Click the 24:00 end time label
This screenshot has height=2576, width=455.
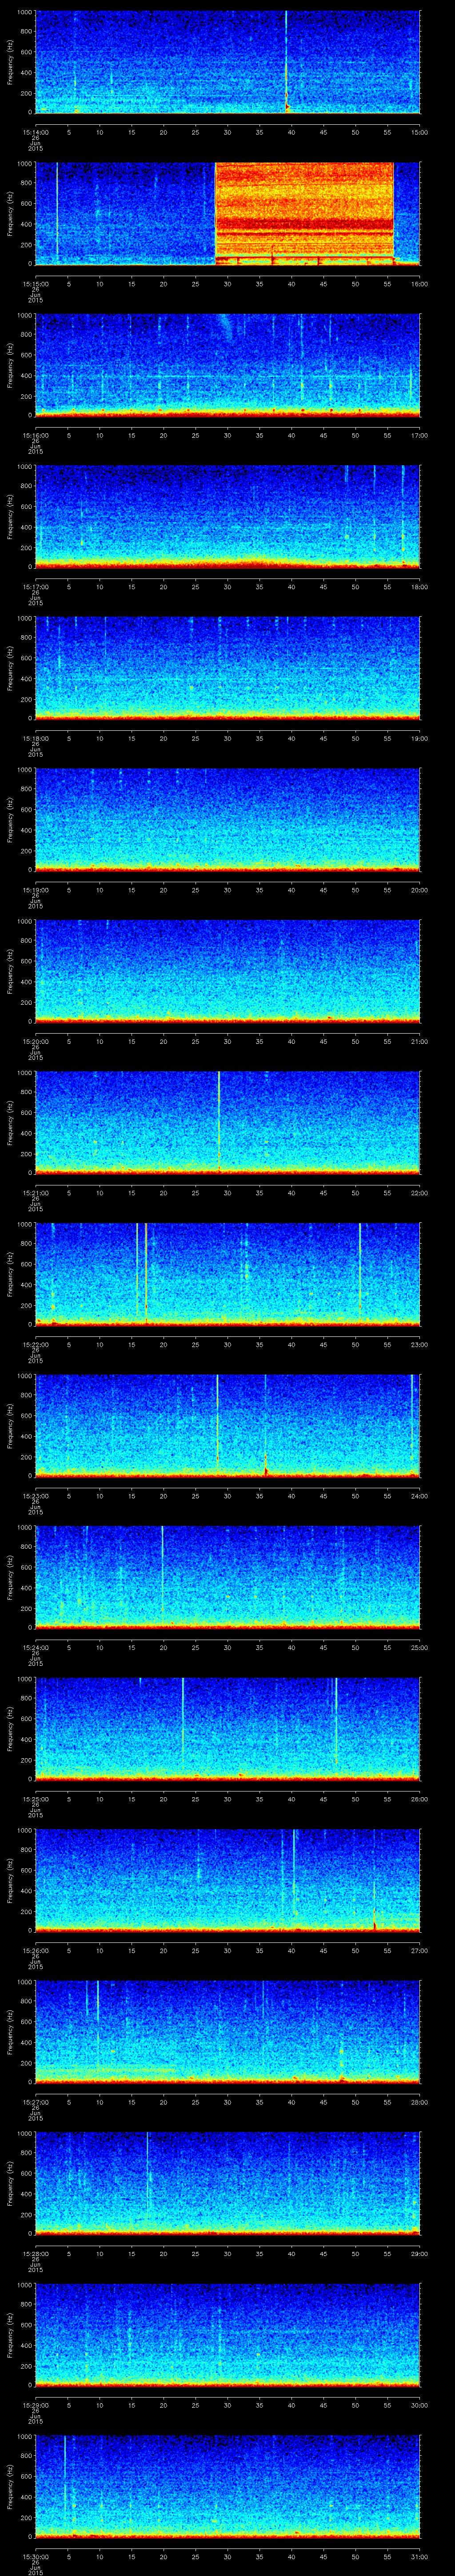419,1496
